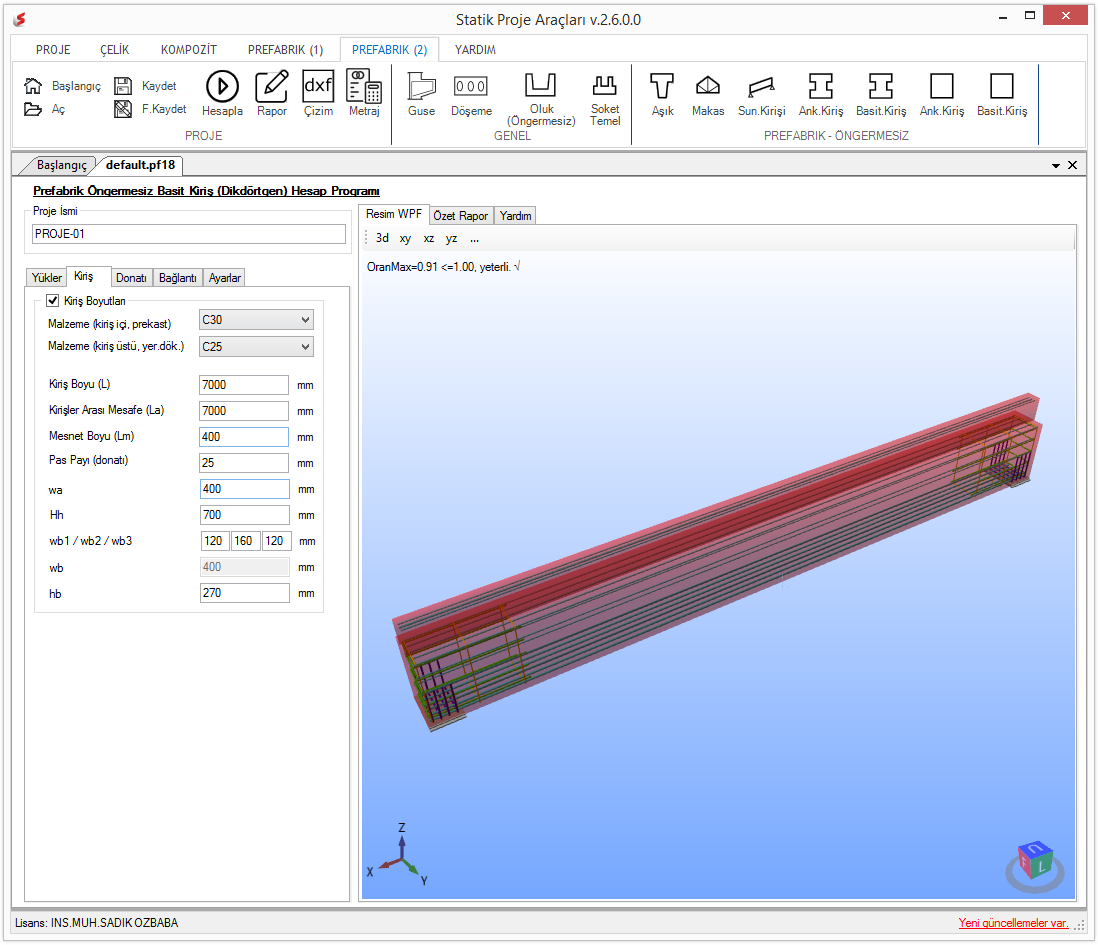Switch the view to xy plane
1098x945 pixels.
(405, 239)
